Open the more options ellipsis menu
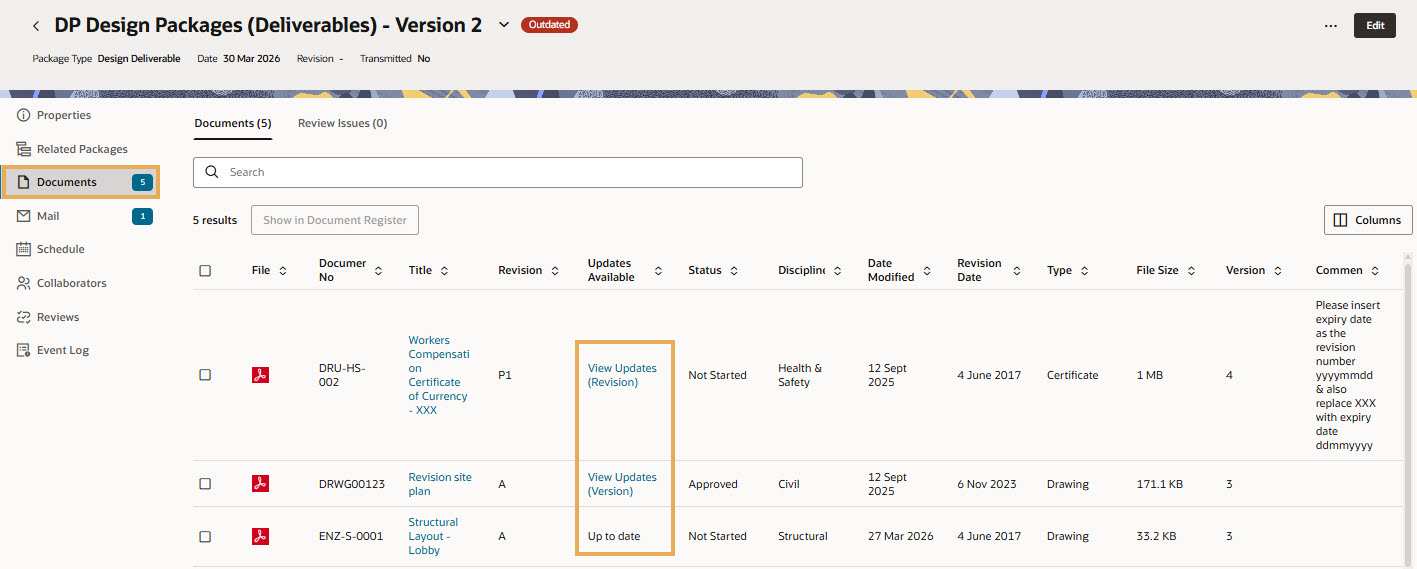The width and height of the screenshot is (1417, 569). pos(1330,26)
